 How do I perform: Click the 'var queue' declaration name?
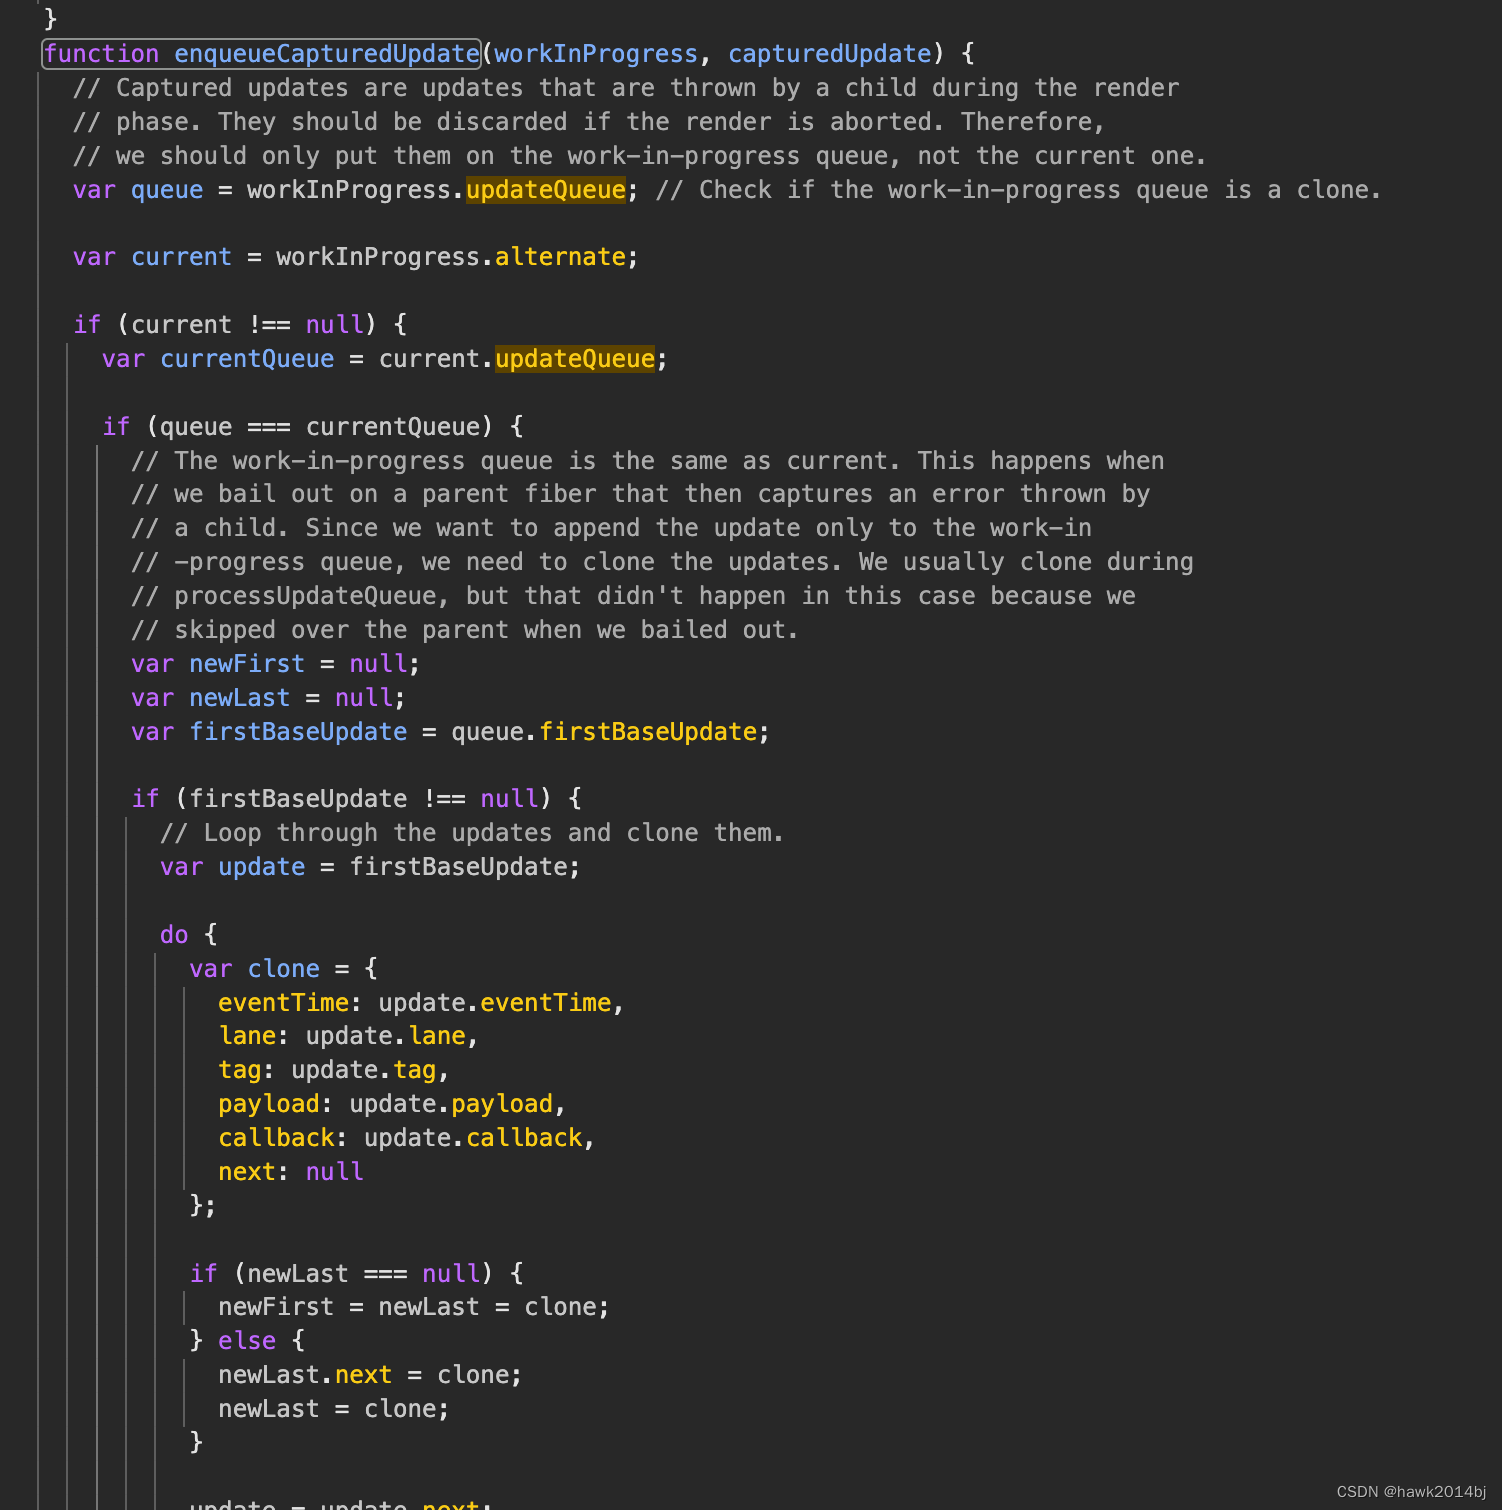(167, 190)
